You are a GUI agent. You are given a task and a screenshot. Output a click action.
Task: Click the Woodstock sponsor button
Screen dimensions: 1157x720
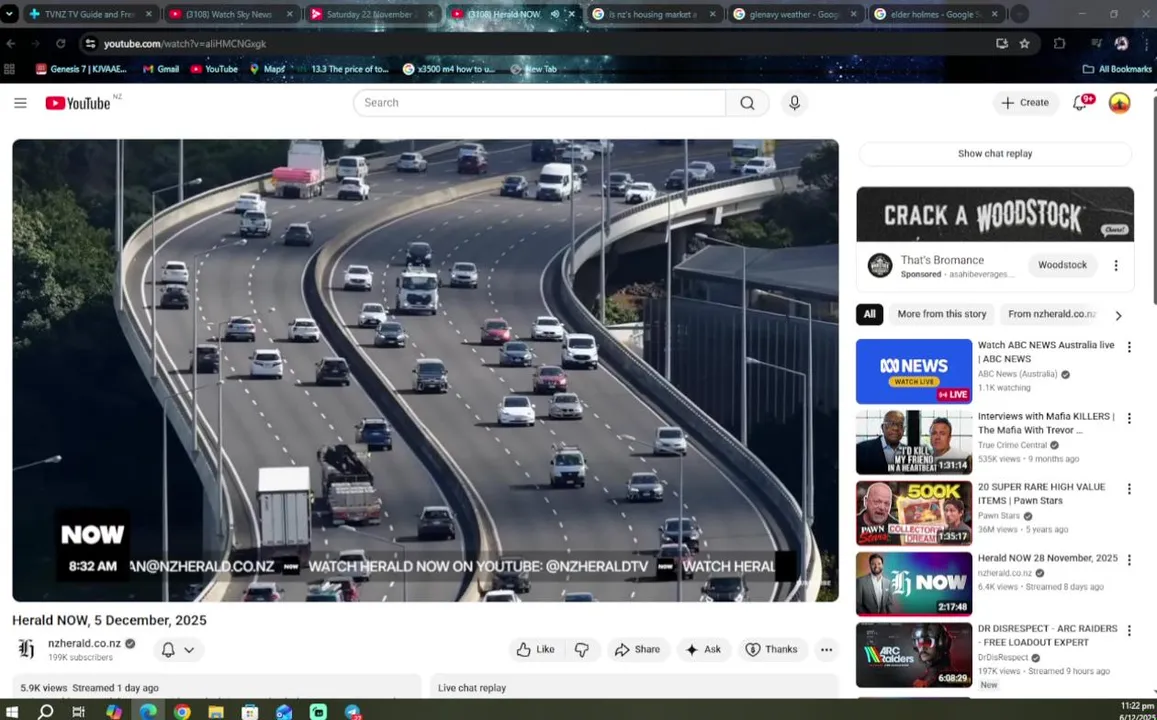[1062, 265]
